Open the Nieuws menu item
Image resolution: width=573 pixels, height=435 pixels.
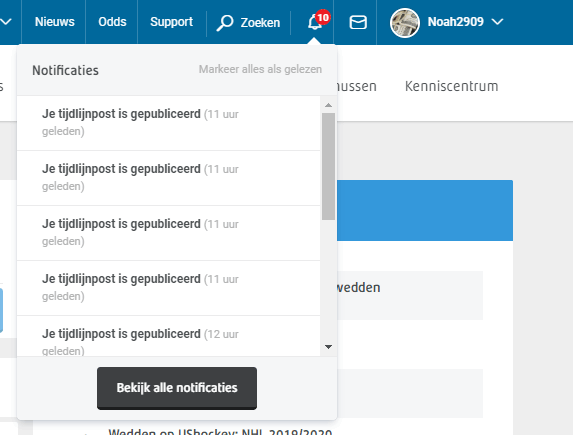[x=54, y=22]
